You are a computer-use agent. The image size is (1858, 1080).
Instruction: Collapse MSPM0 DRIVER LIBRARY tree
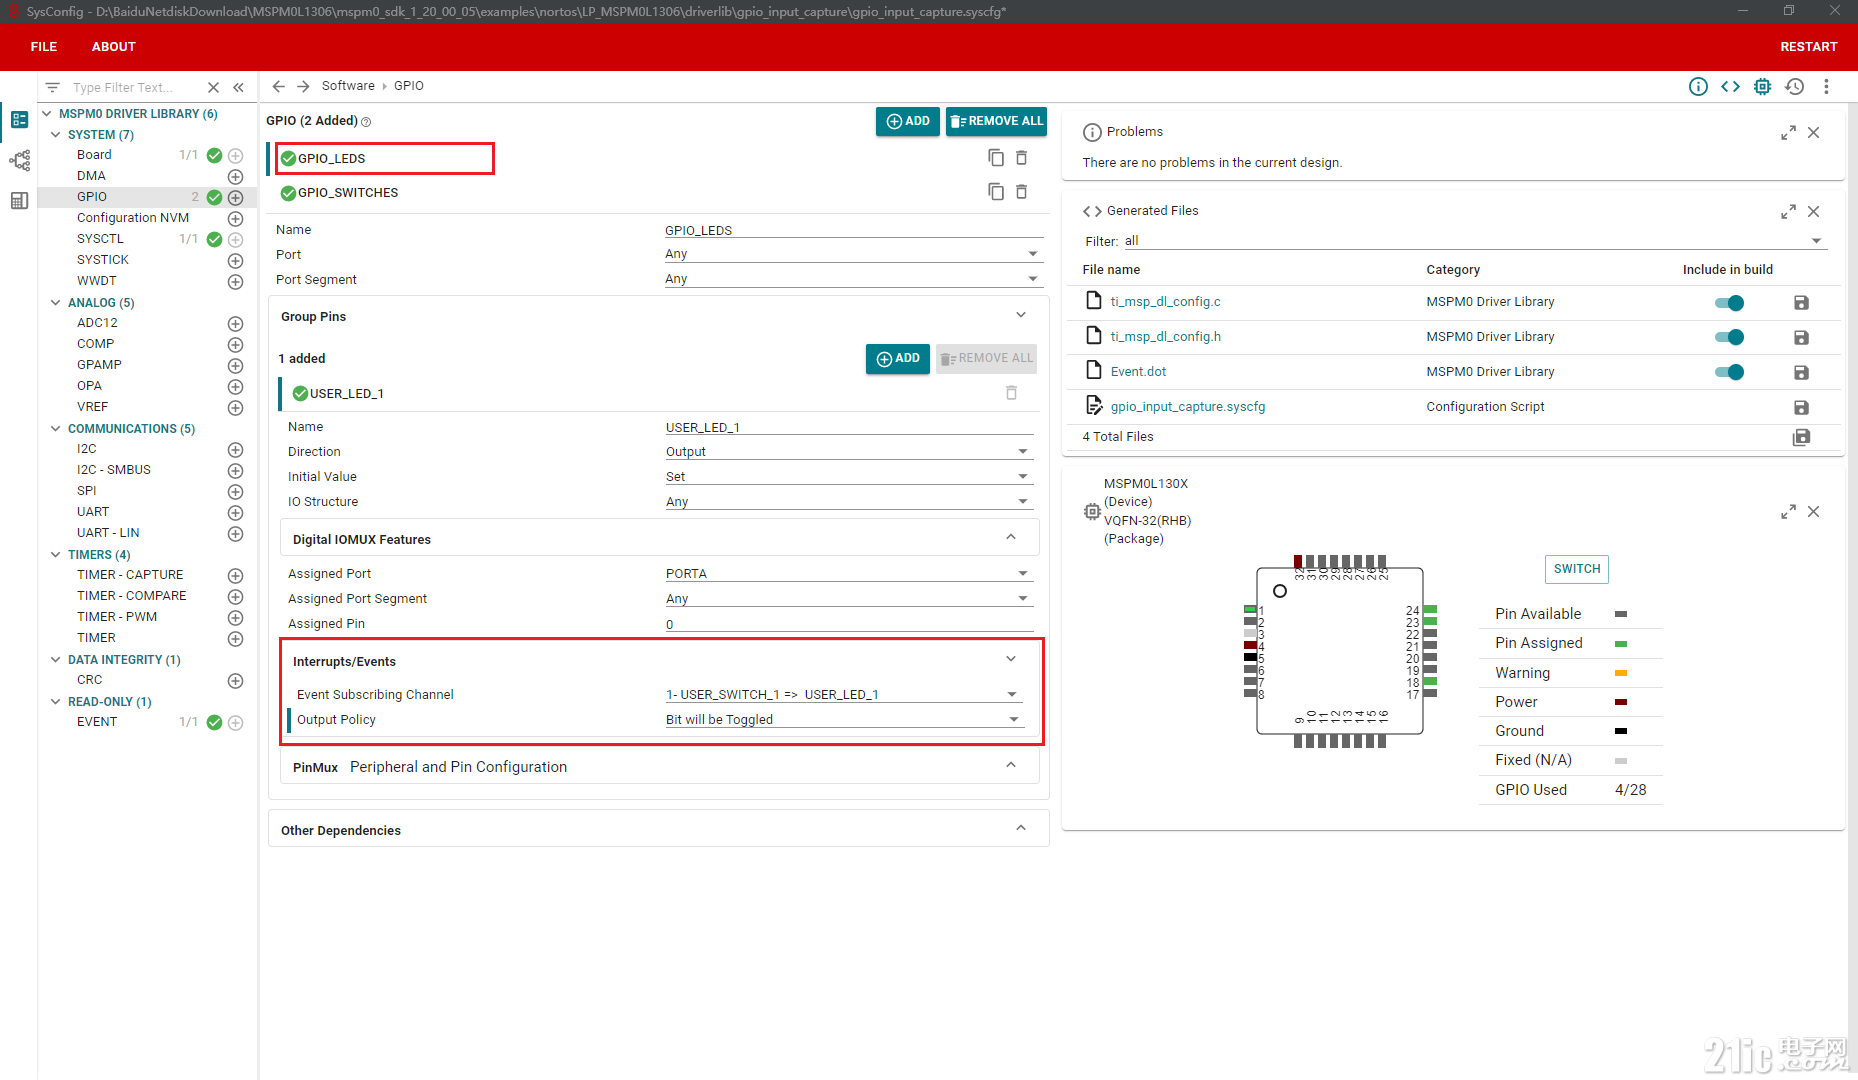(x=47, y=114)
